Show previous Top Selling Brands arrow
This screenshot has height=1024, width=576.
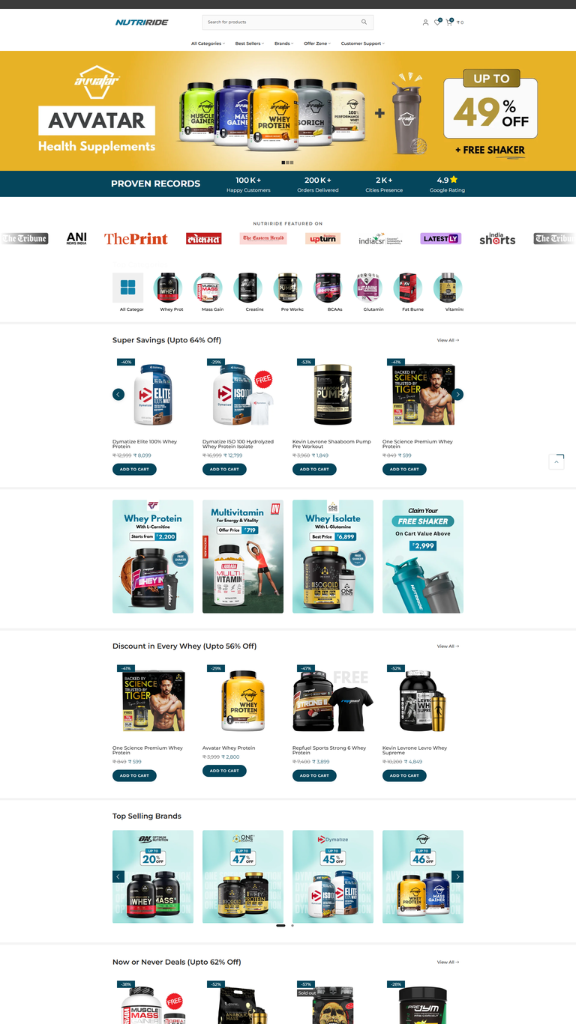(118, 876)
